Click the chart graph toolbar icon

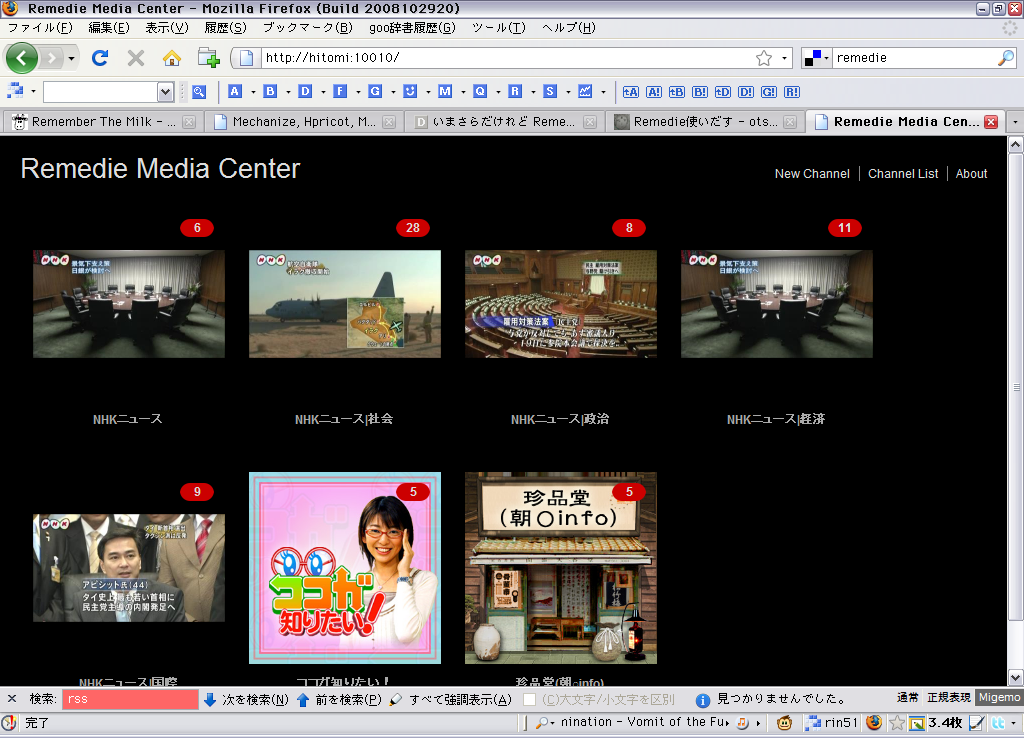pyautogui.click(x=585, y=91)
